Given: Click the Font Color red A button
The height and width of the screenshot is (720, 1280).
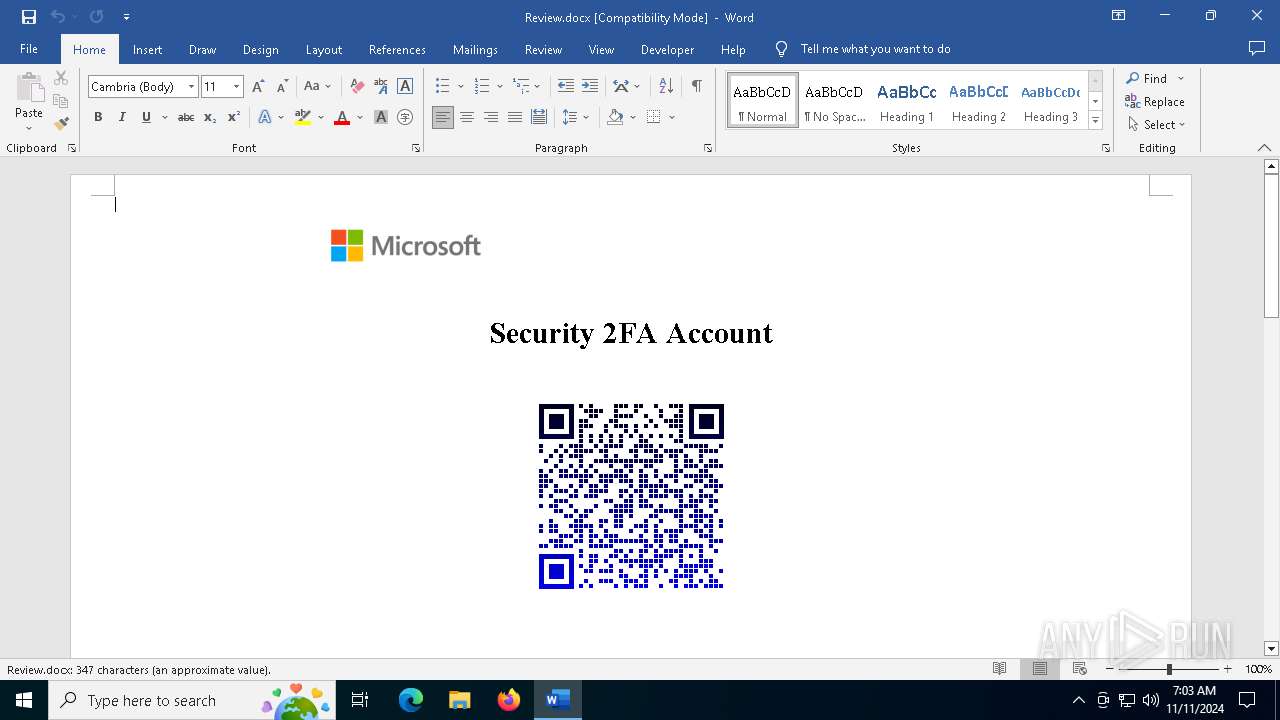Looking at the screenshot, I should pos(342,117).
